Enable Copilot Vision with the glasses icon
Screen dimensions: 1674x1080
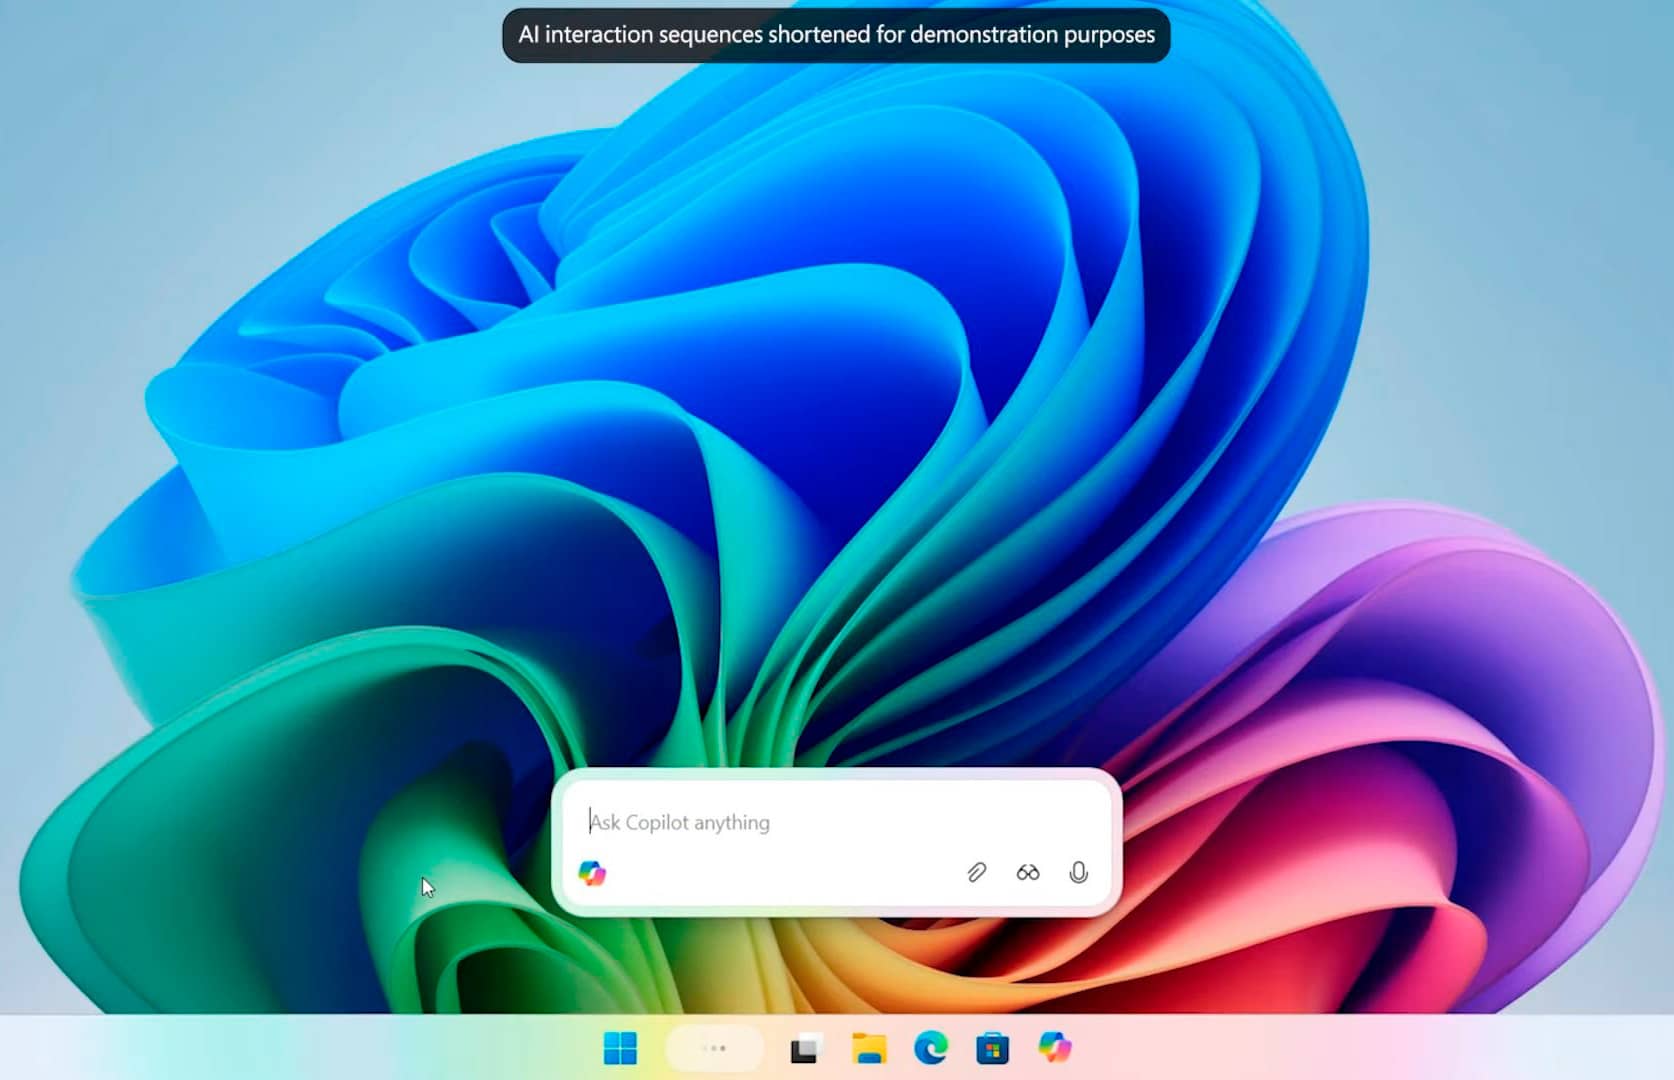(x=1028, y=873)
